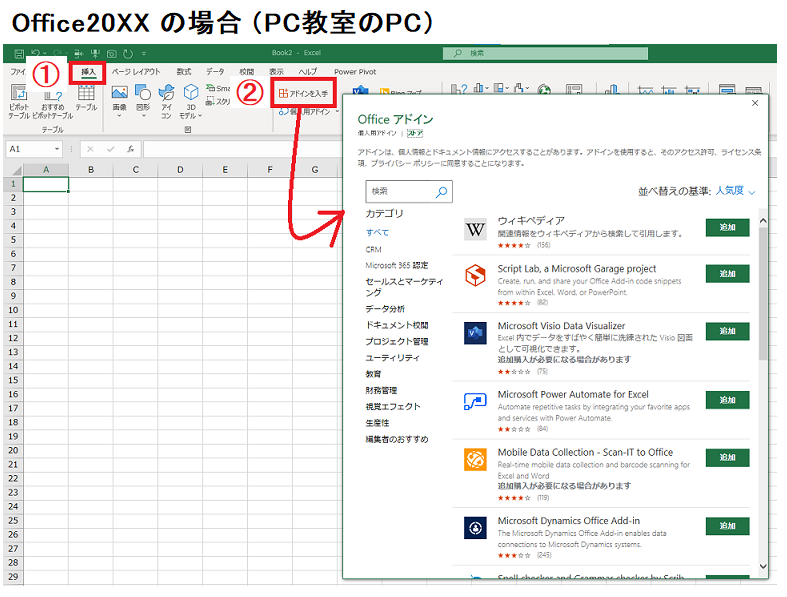Viewport: 787px width, 597px height.
Task: Click the Insert Function fx icon
Action: 130,149
